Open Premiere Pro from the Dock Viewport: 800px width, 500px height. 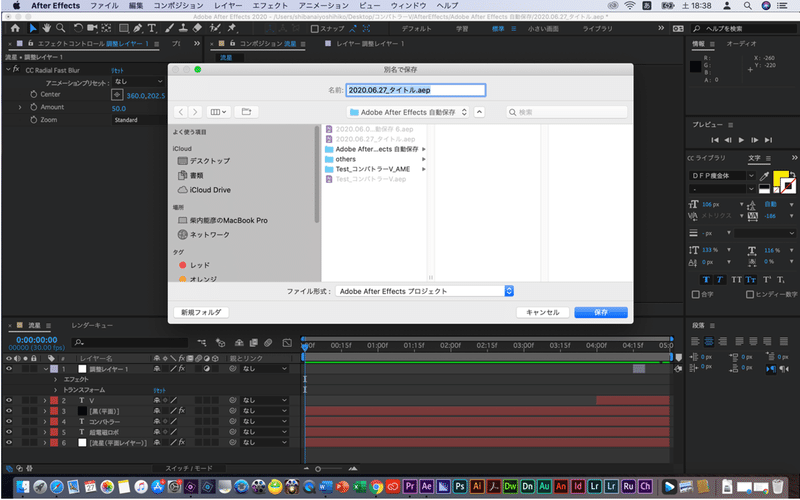(x=410, y=486)
